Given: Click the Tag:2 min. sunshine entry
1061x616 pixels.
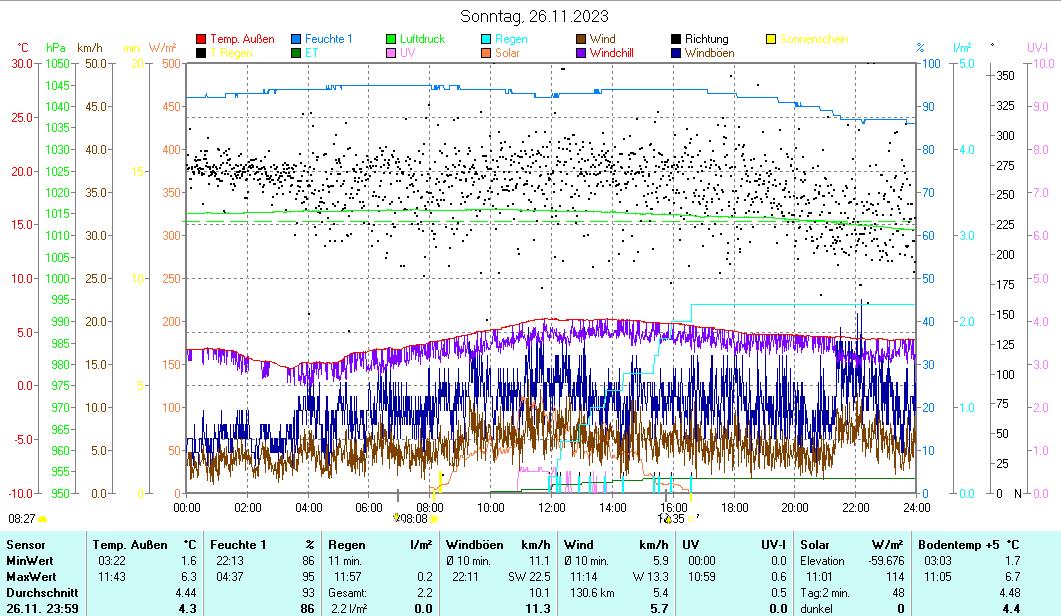Looking at the screenshot, I should coord(825,593).
